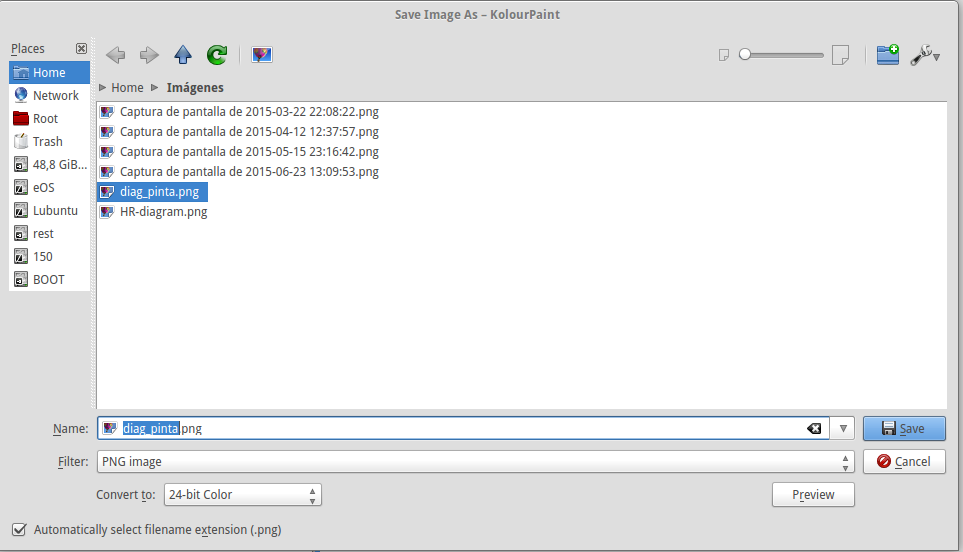Click the Back navigation arrow
Image resolution: width=963 pixels, height=552 pixels.
coord(115,55)
